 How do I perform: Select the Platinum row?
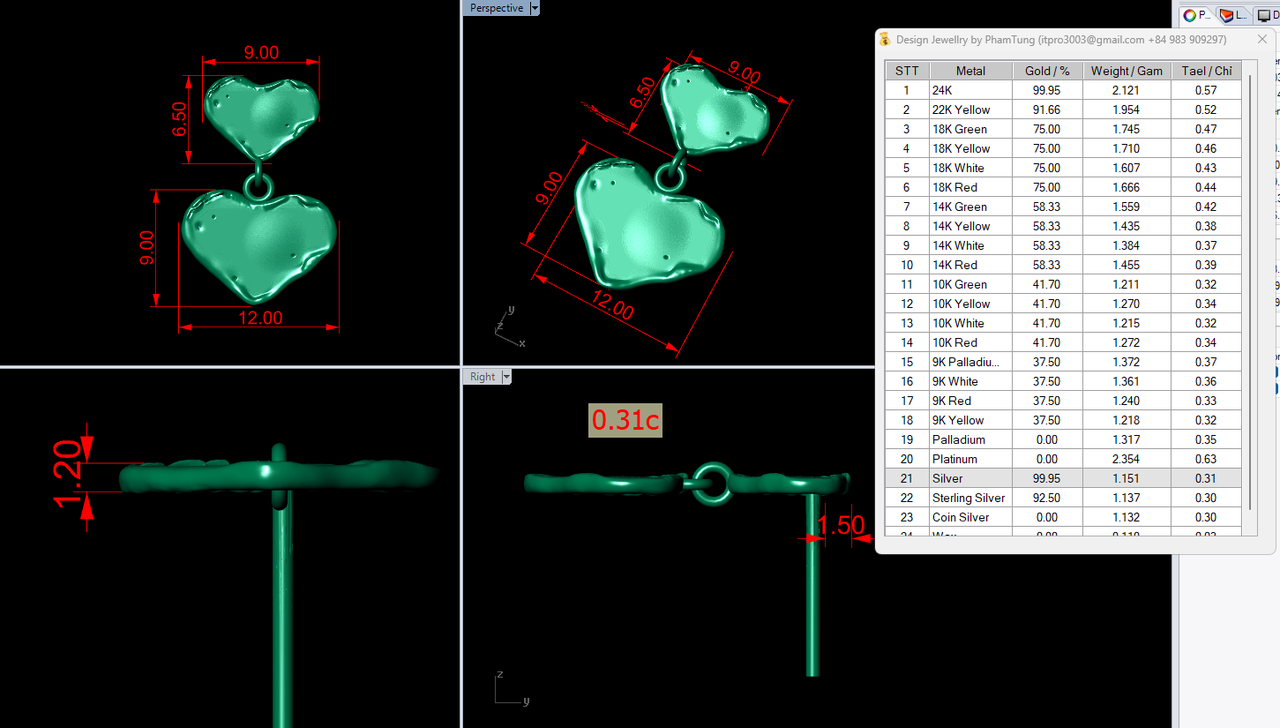coord(1064,459)
